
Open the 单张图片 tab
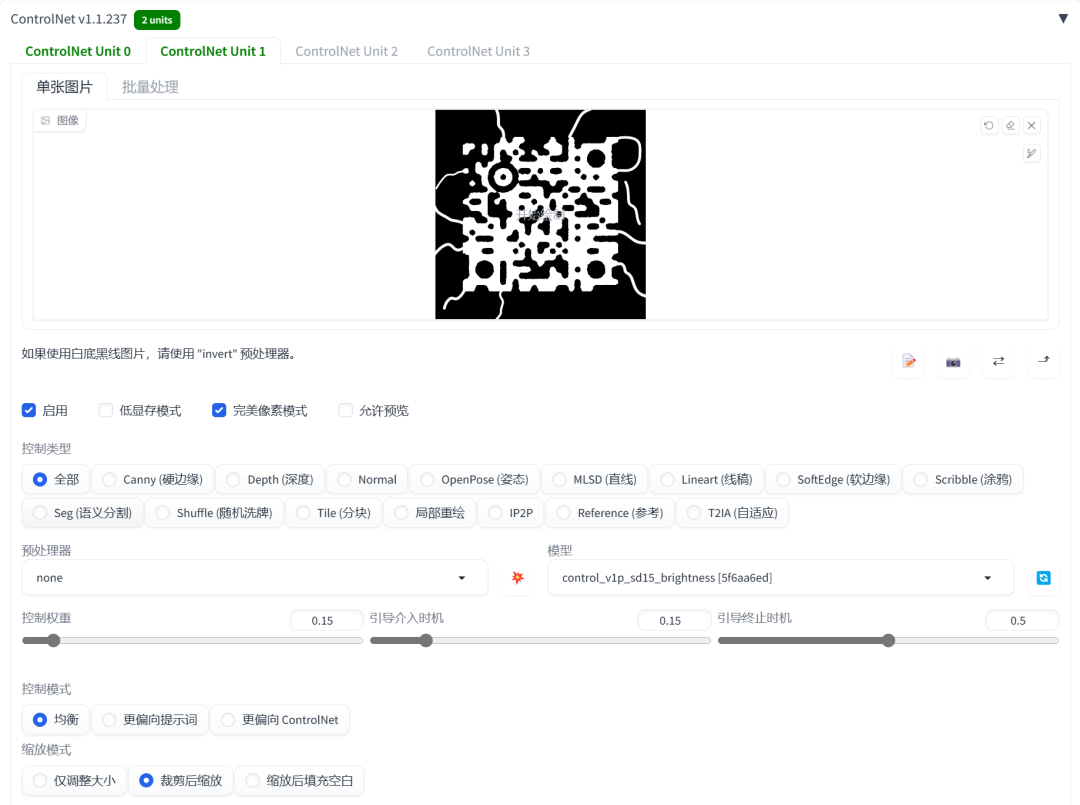[x=64, y=87]
